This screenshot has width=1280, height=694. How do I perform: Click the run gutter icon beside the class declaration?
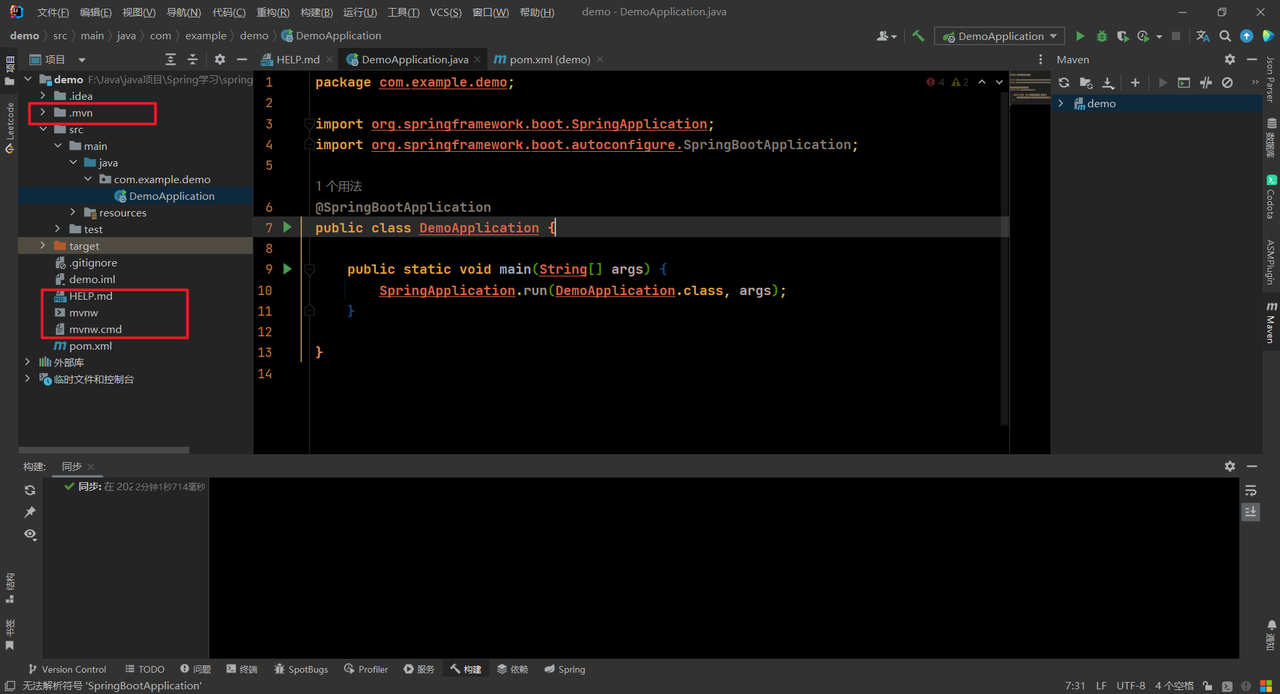coord(287,227)
